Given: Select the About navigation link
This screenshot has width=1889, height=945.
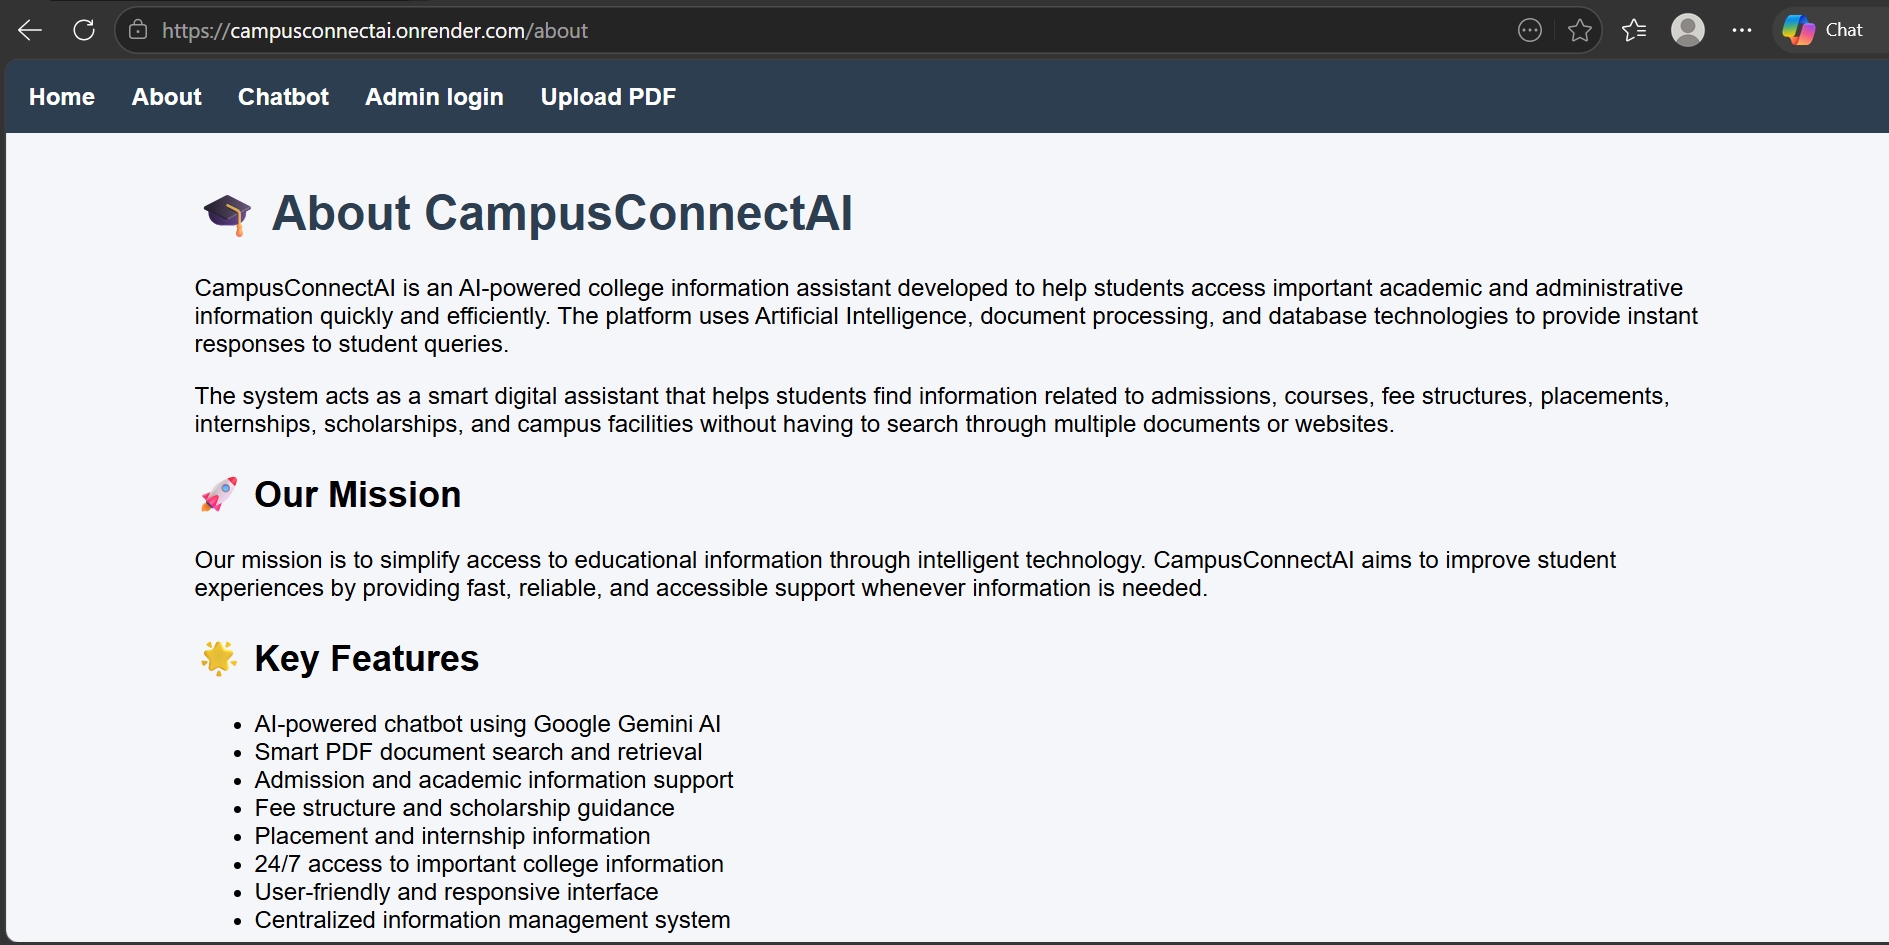Looking at the screenshot, I should [x=167, y=97].
